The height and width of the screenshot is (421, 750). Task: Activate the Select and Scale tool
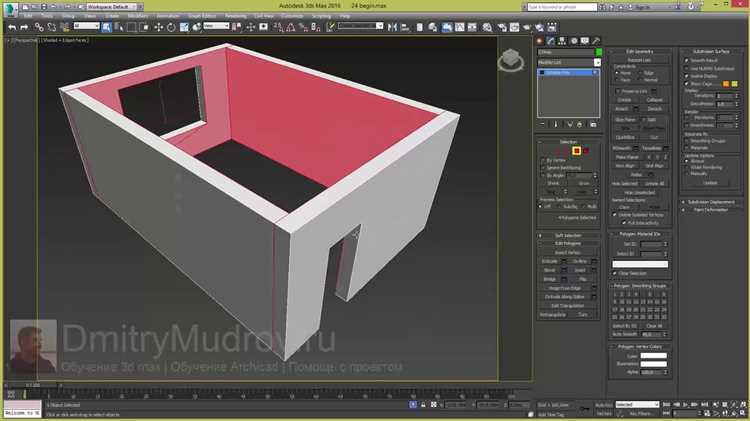(x=184, y=28)
